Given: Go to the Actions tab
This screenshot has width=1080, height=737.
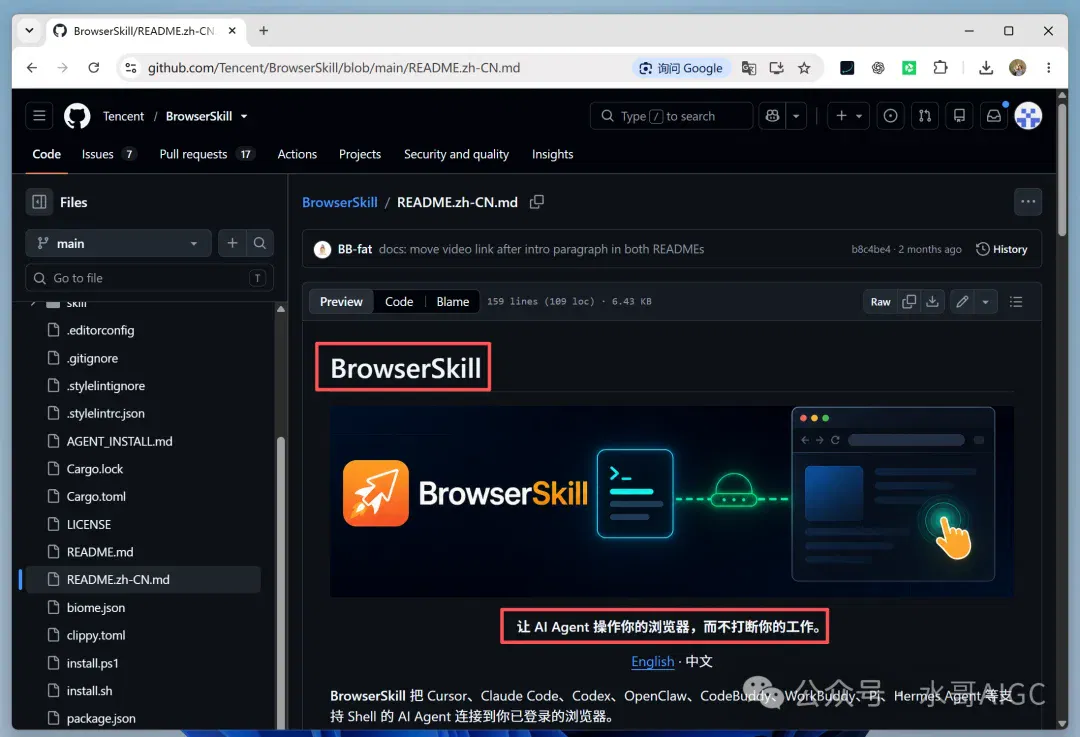Looking at the screenshot, I should point(297,154).
